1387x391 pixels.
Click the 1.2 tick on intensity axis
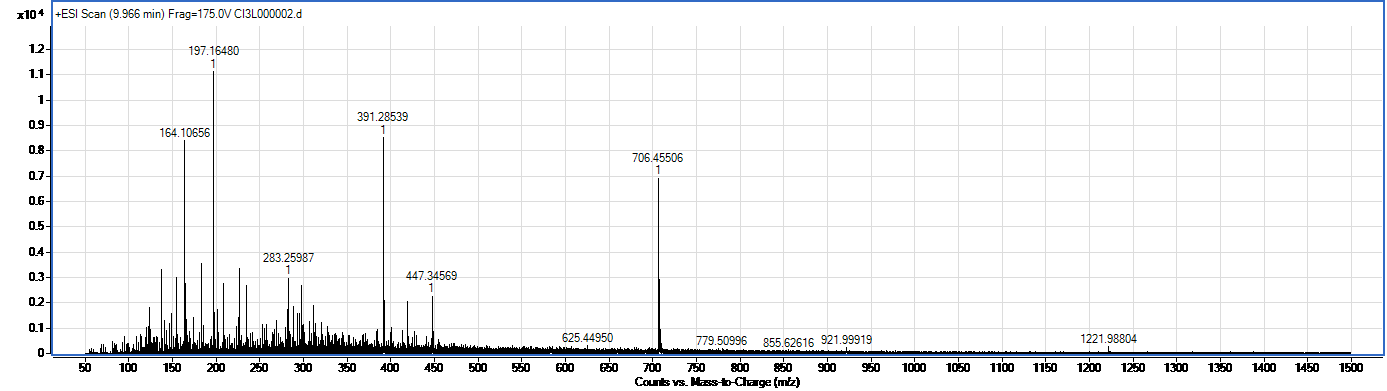click(37, 49)
